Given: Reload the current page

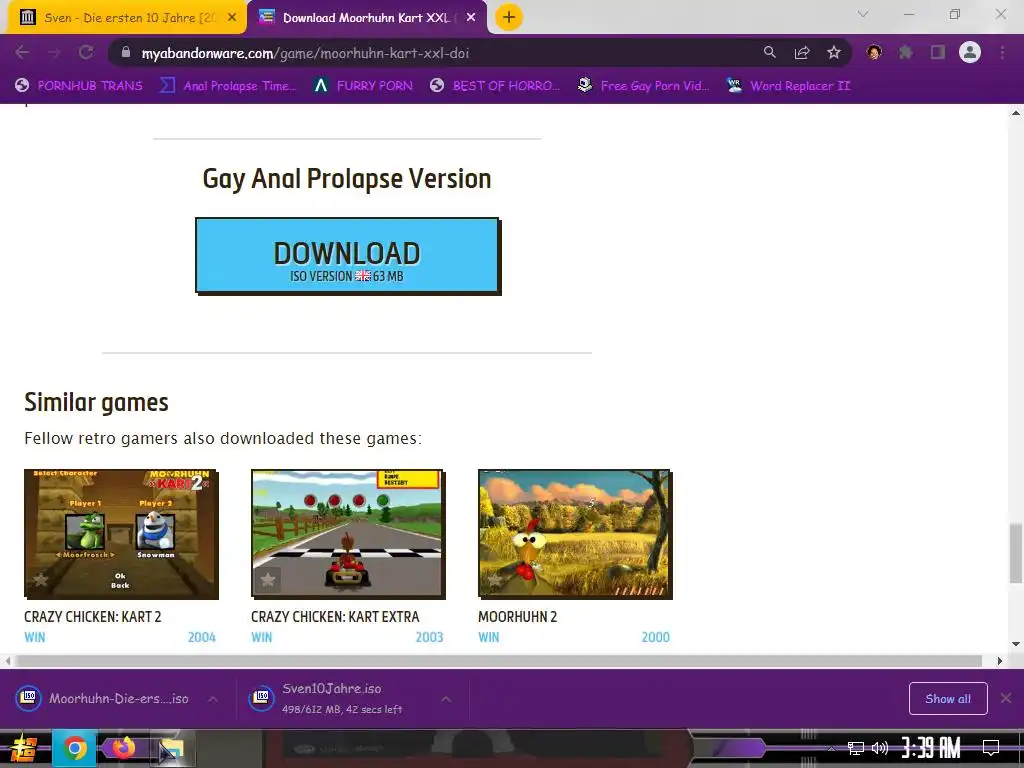Looking at the screenshot, I should (x=86, y=52).
